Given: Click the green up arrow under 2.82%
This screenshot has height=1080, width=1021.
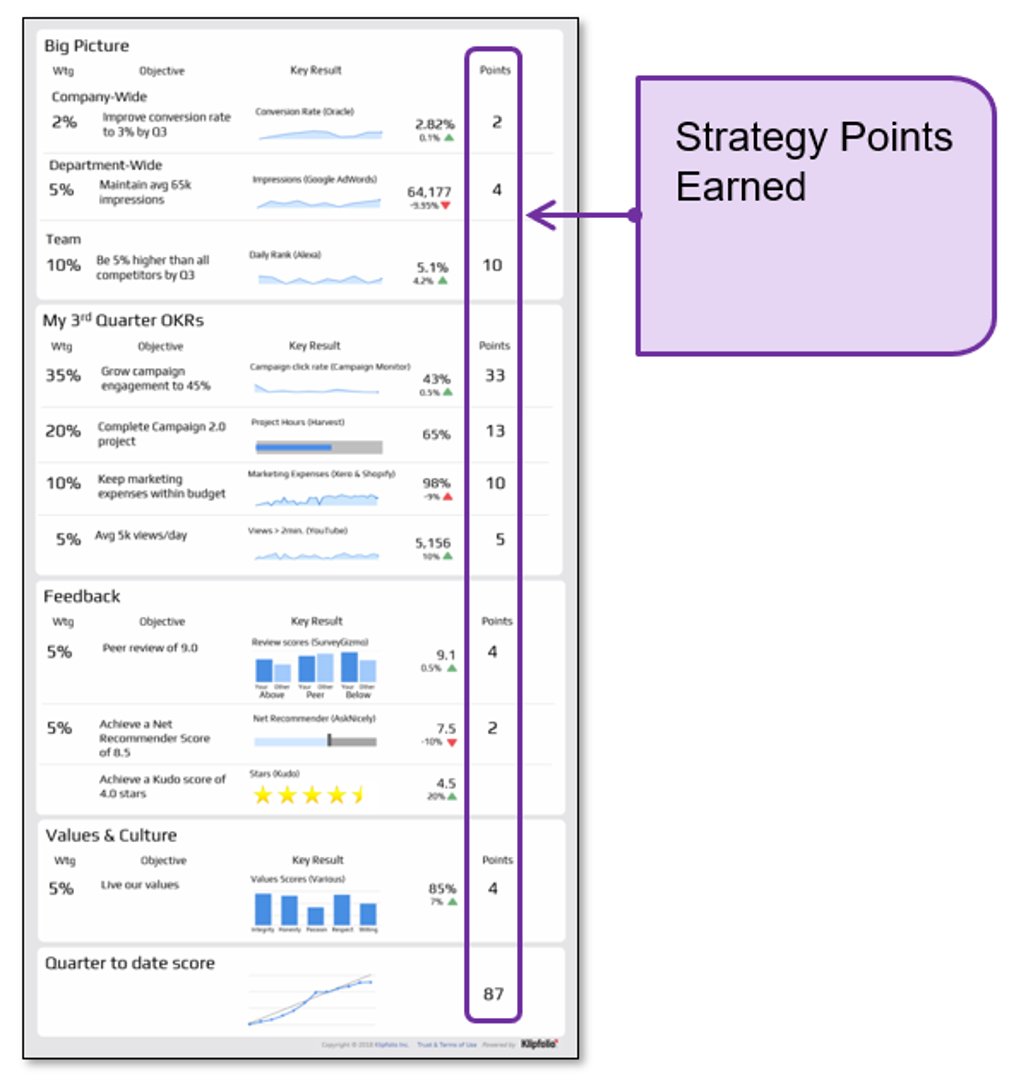Looking at the screenshot, I should point(449,138).
